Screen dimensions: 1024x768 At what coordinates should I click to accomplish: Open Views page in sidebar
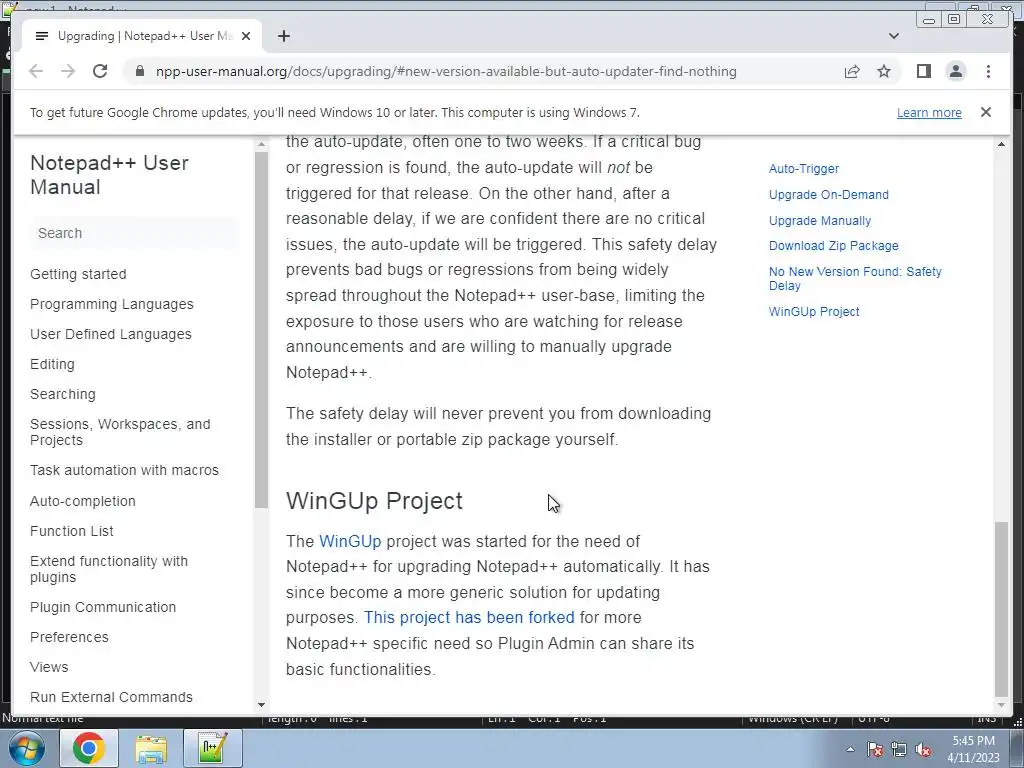pos(49,667)
